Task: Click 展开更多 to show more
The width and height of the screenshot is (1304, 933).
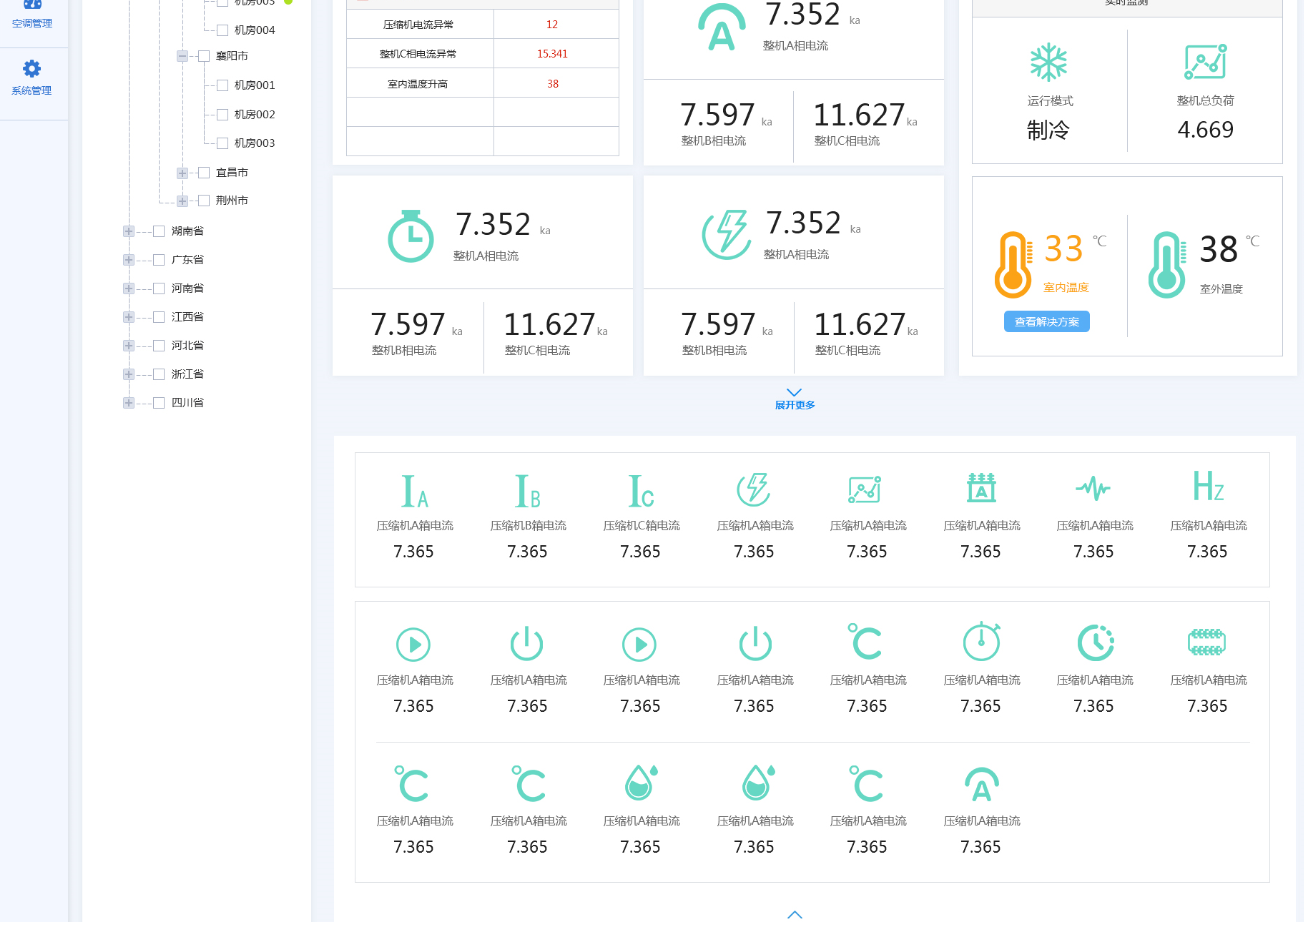Action: coord(794,399)
